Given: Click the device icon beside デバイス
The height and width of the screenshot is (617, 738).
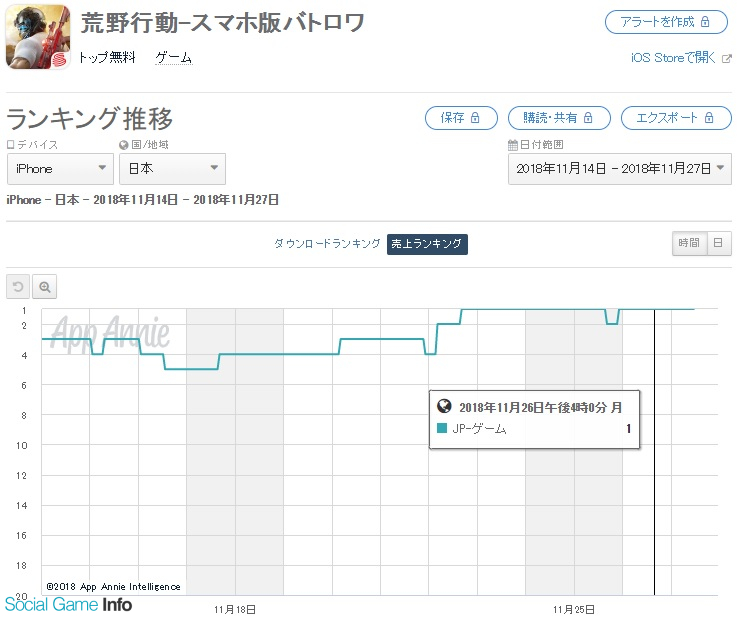Looking at the screenshot, I should (x=11, y=145).
